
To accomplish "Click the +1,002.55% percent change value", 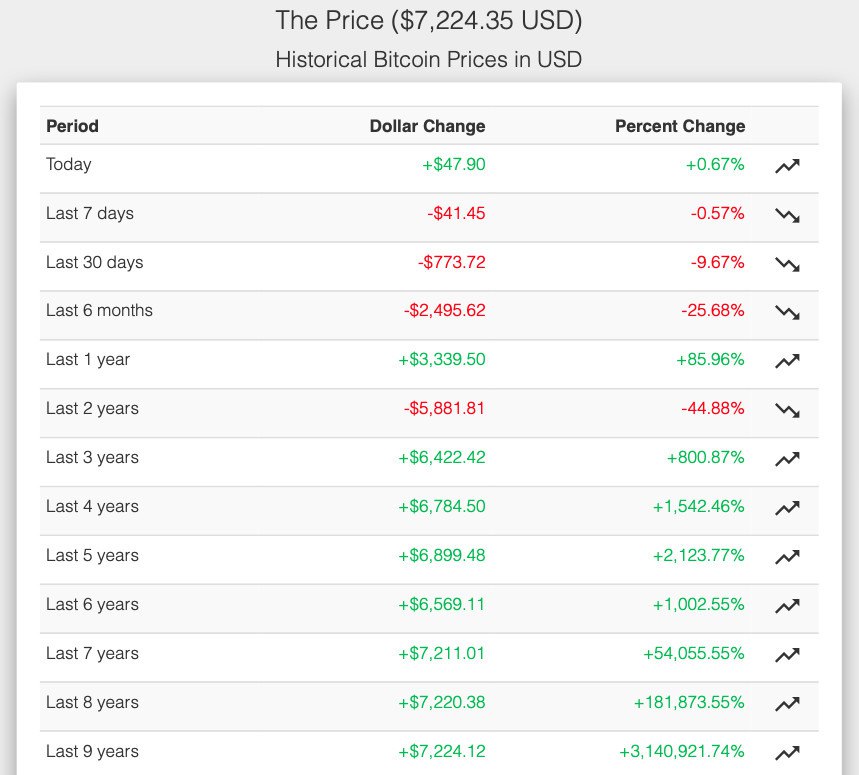I will point(698,604).
